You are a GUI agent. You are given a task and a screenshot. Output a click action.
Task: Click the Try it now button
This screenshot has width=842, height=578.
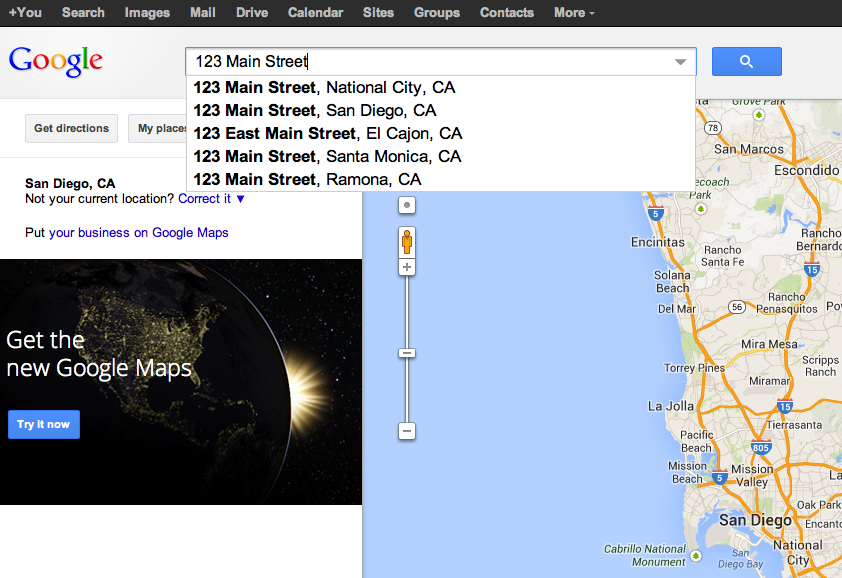(44, 424)
